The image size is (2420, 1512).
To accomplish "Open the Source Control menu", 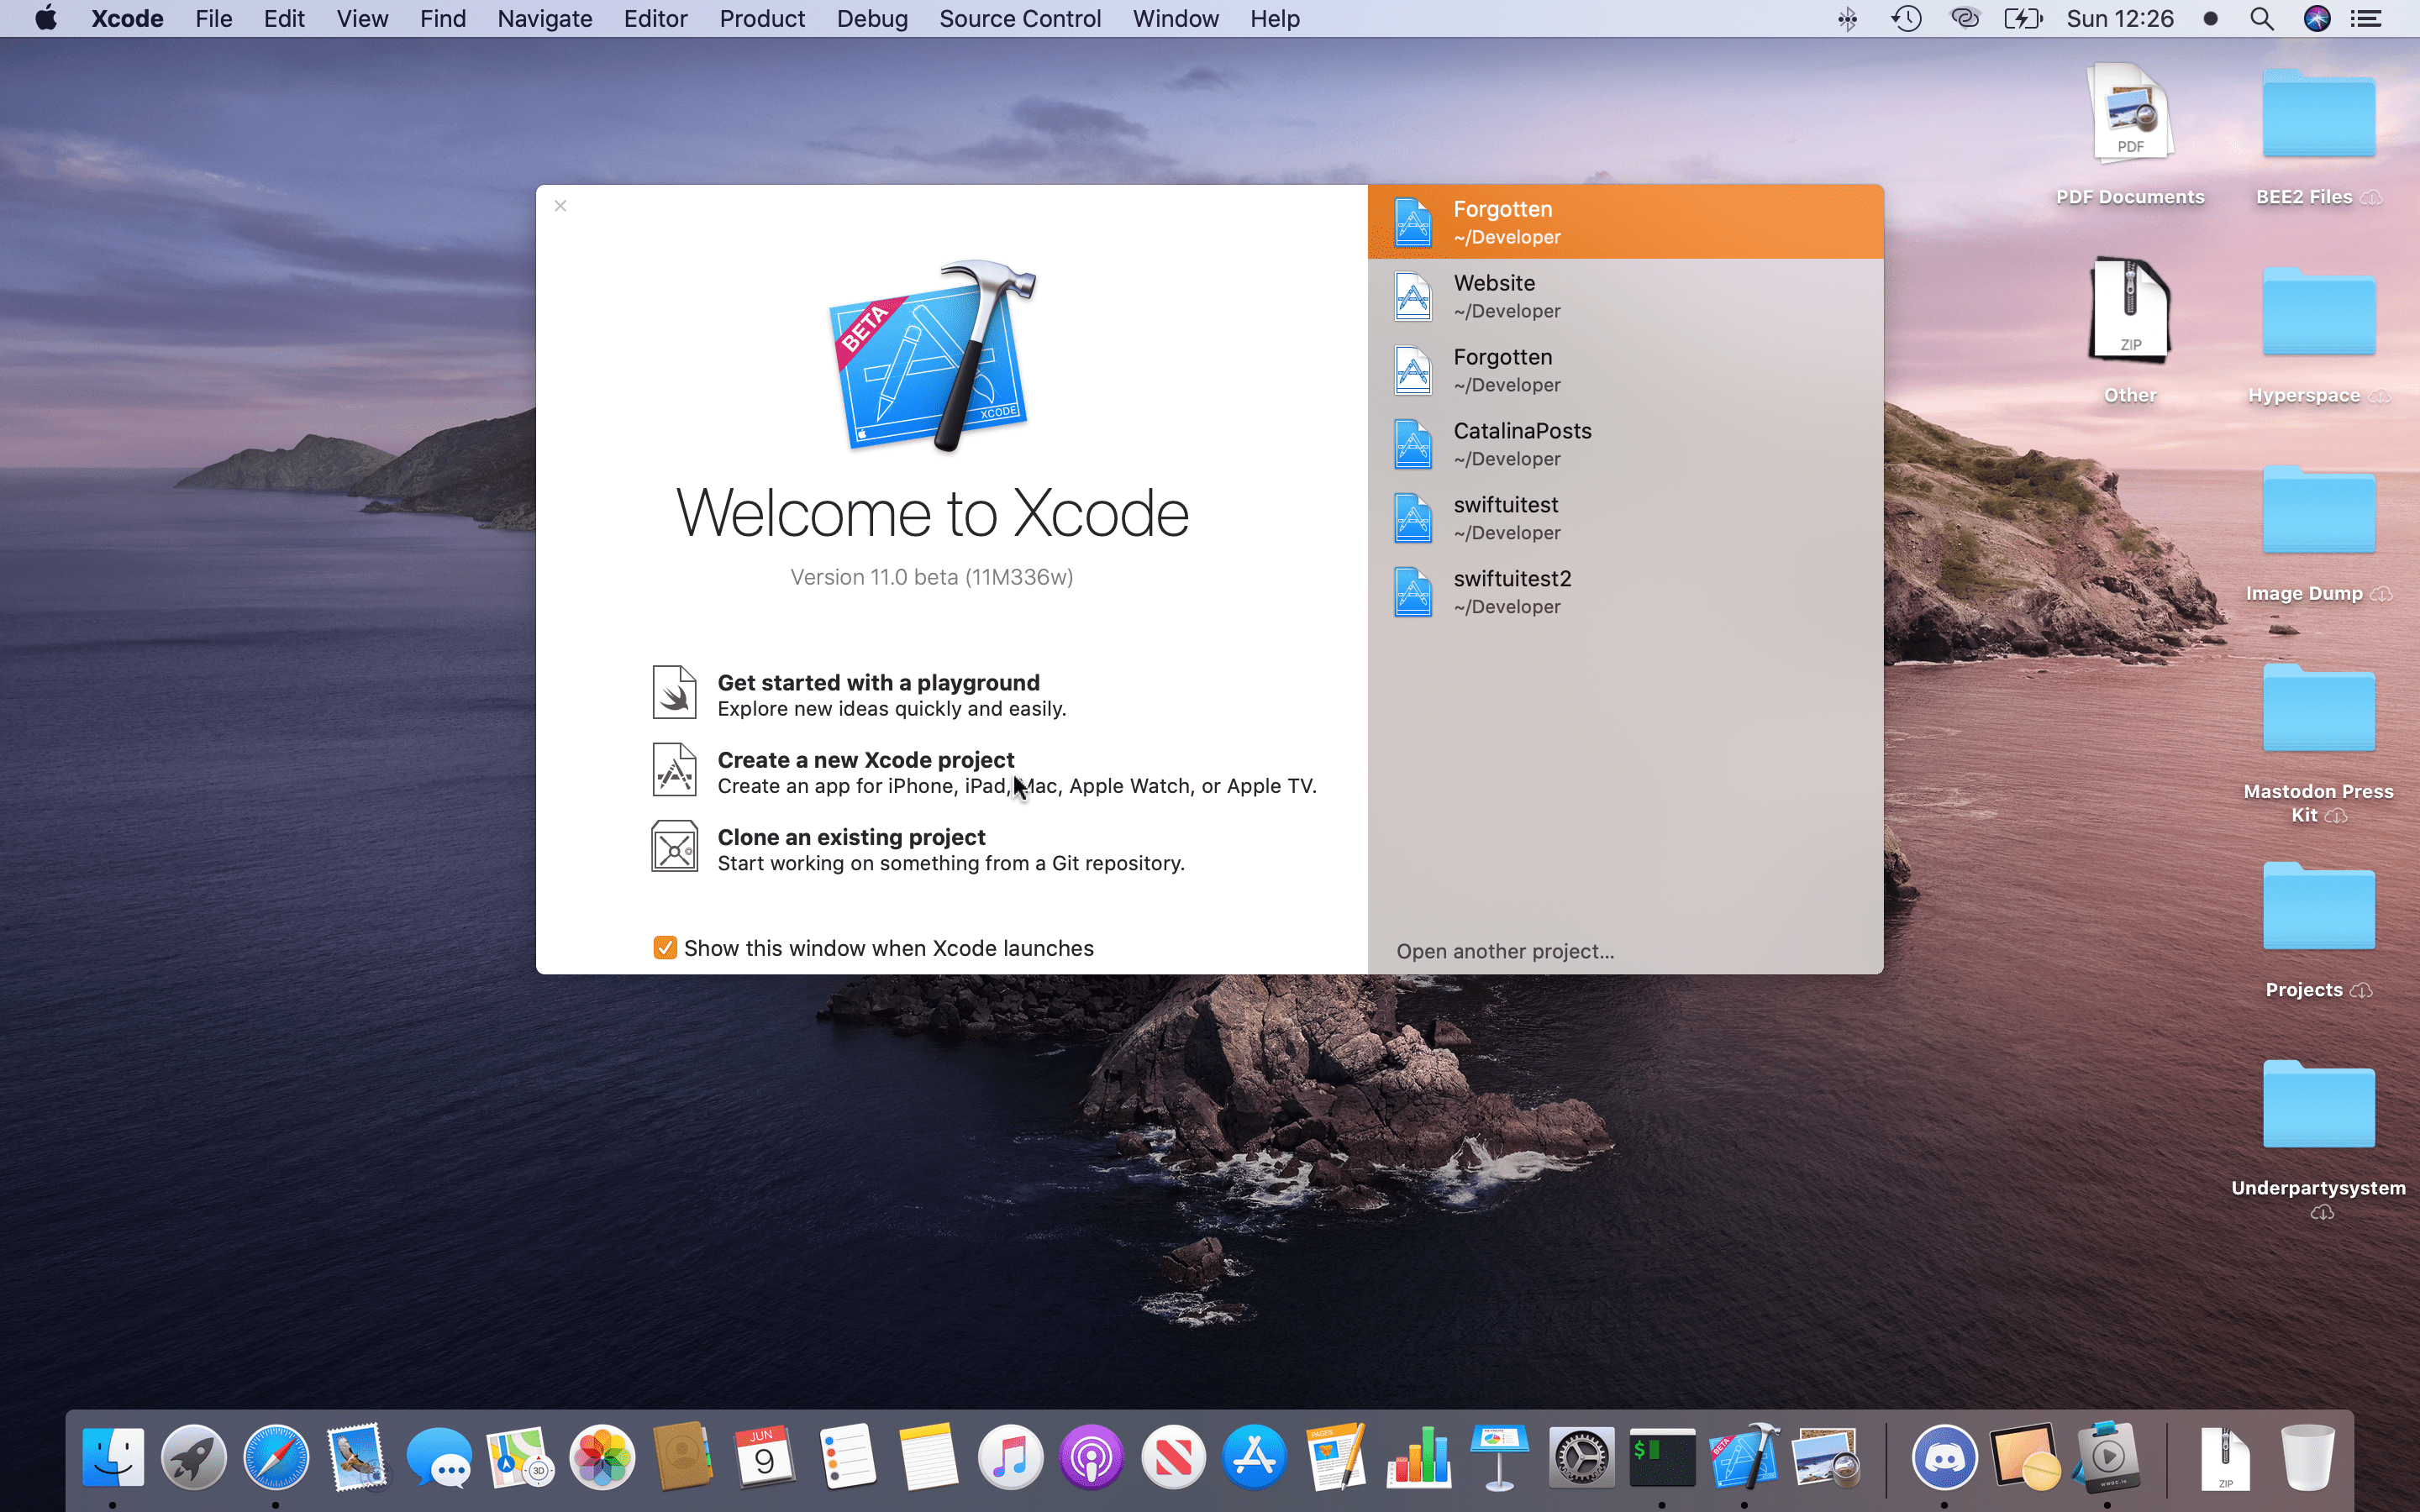I will click(x=1020, y=19).
